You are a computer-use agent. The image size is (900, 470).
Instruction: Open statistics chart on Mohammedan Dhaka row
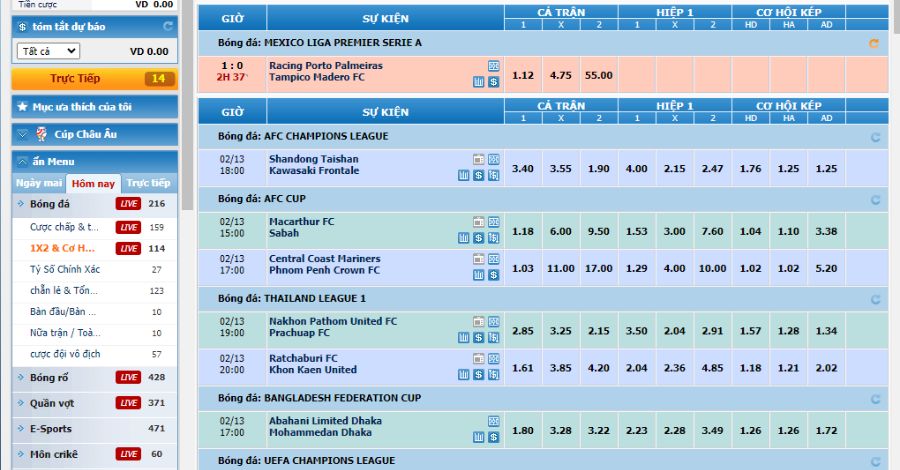click(x=479, y=437)
